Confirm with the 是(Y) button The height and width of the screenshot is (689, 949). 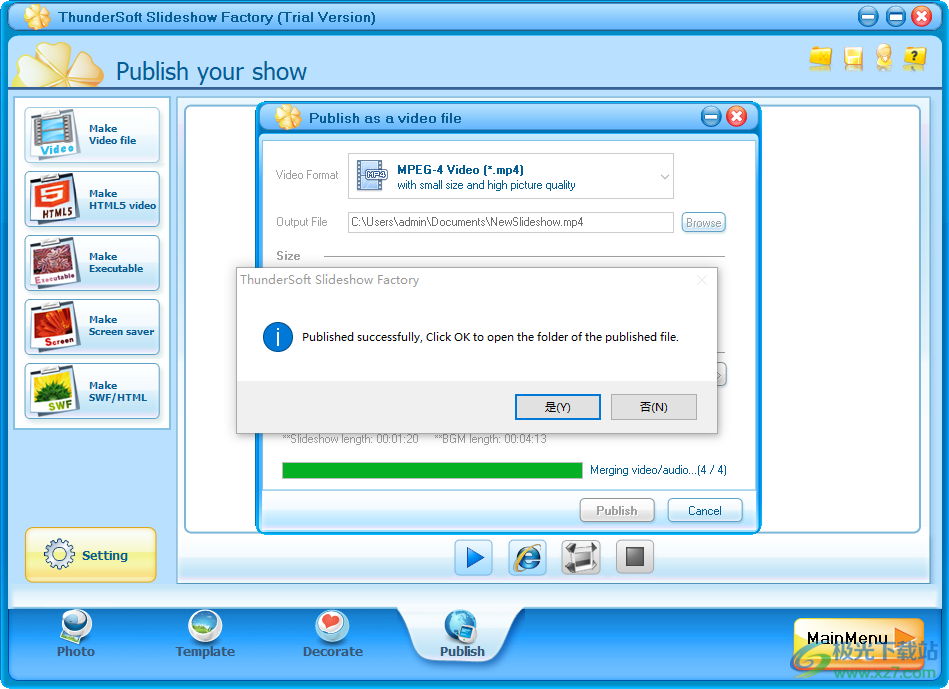point(557,407)
